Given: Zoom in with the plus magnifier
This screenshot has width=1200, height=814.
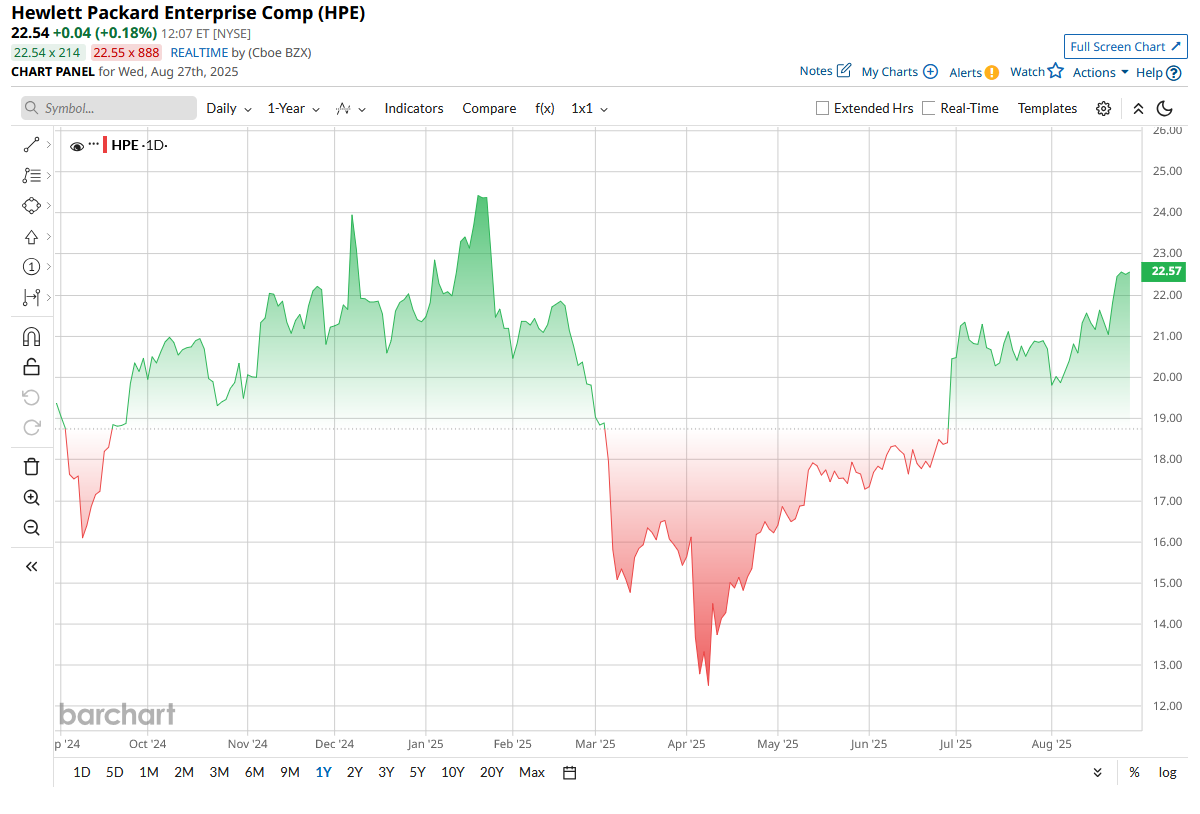Looking at the screenshot, I should (x=31, y=497).
